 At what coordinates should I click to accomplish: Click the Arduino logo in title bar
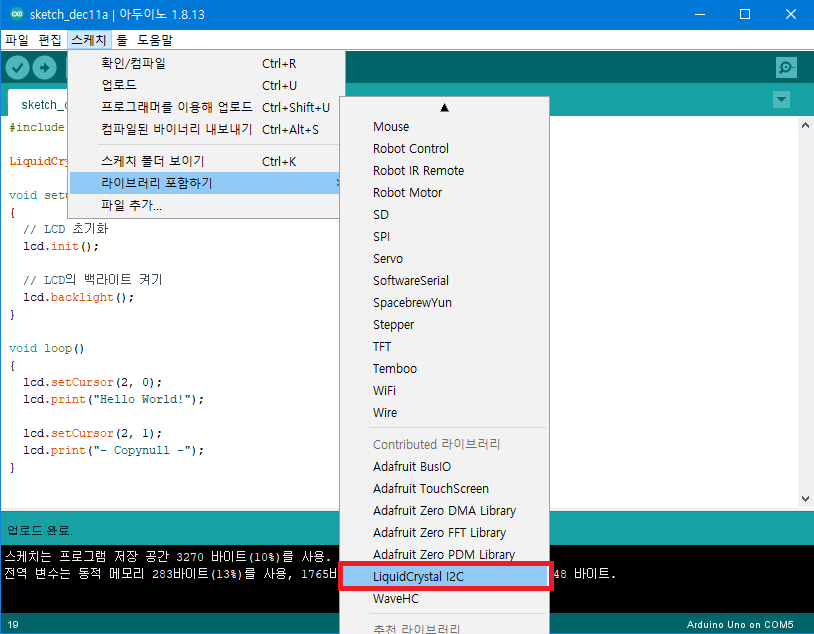coord(17,14)
